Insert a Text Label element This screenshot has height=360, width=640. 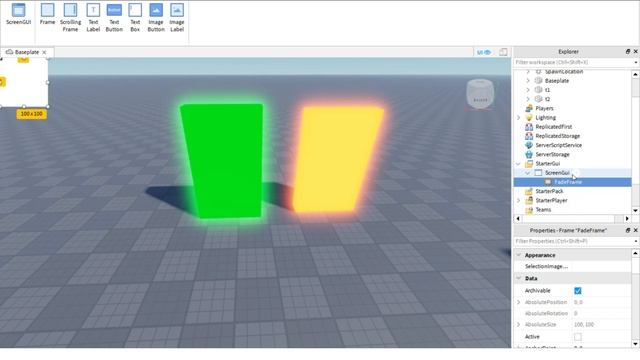pyautogui.click(x=93, y=18)
